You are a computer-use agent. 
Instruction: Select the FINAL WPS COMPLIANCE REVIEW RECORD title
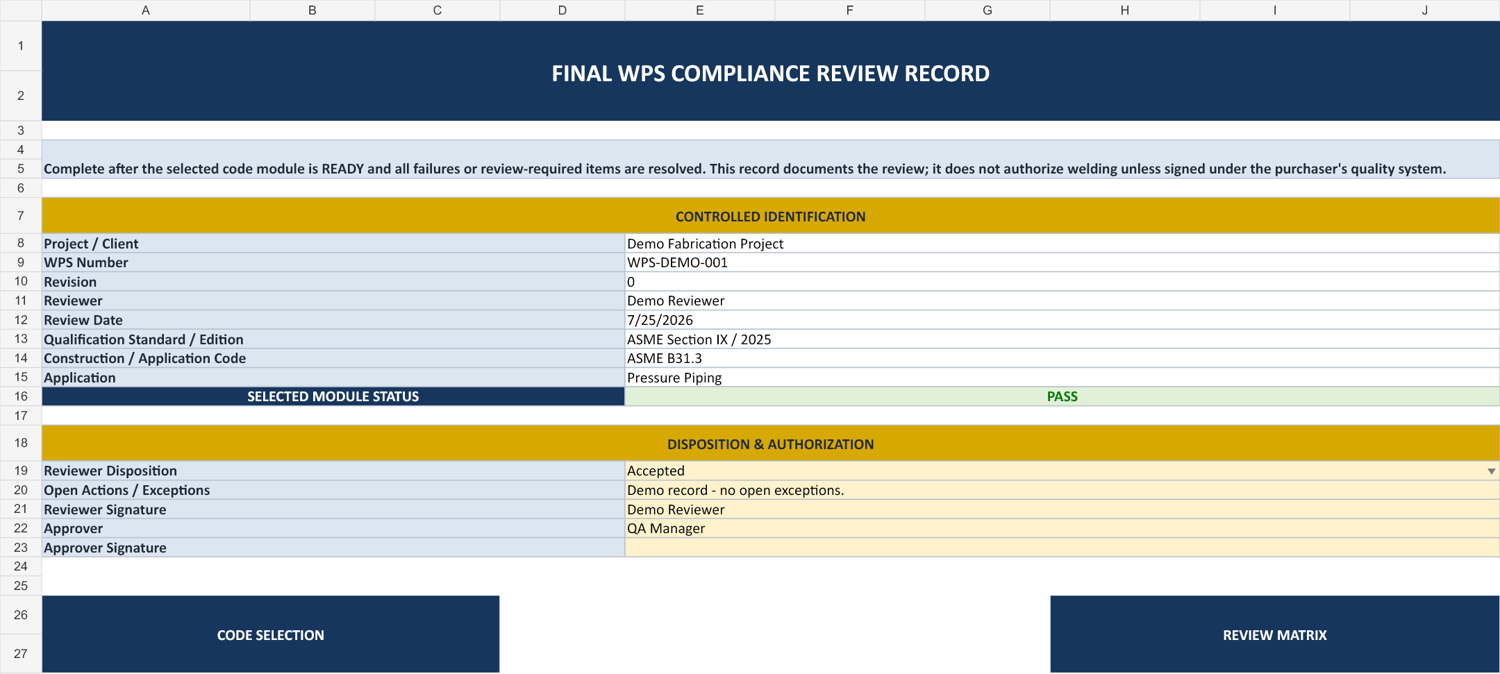click(771, 72)
